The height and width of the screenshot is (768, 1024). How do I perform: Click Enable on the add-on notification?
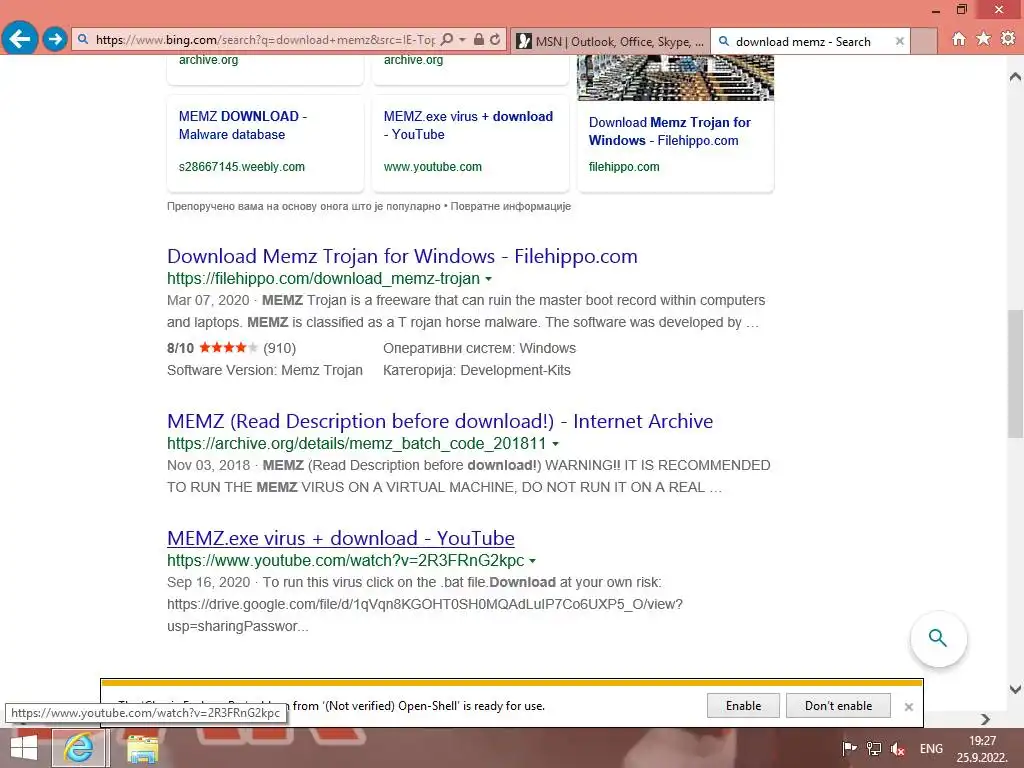743,705
